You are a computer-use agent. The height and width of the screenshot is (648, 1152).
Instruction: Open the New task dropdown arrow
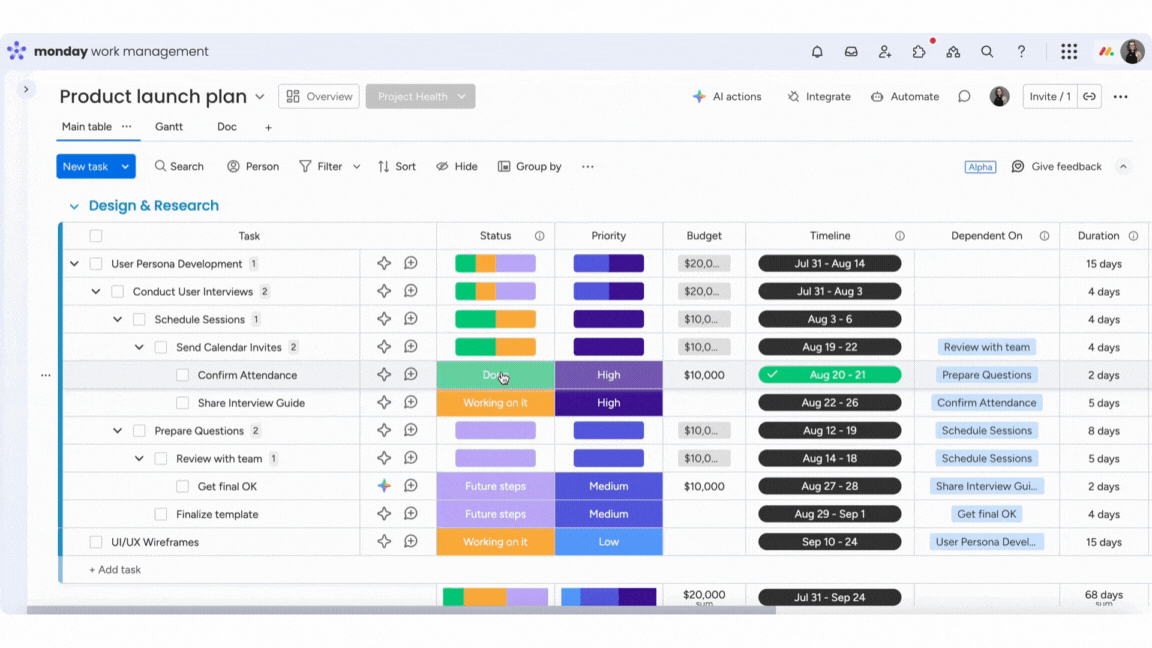coord(125,167)
